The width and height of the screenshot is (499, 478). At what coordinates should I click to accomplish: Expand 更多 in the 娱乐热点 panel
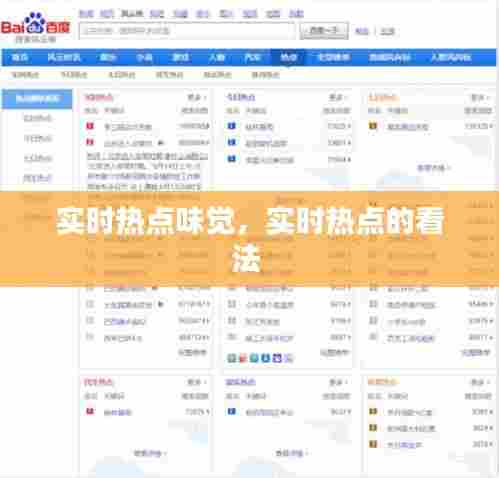click(x=338, y=382)
